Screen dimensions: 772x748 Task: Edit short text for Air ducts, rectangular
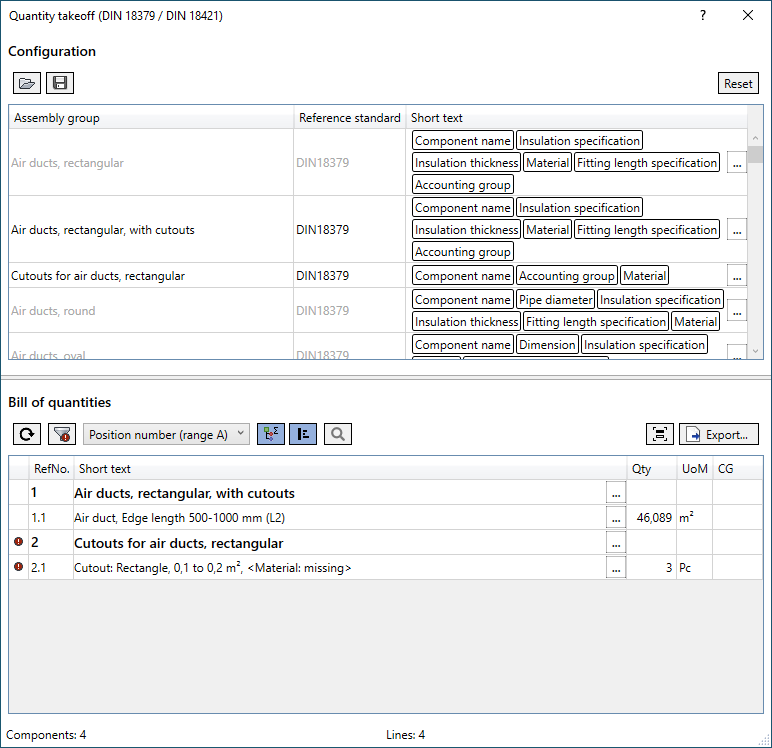[x=737, y=163]
